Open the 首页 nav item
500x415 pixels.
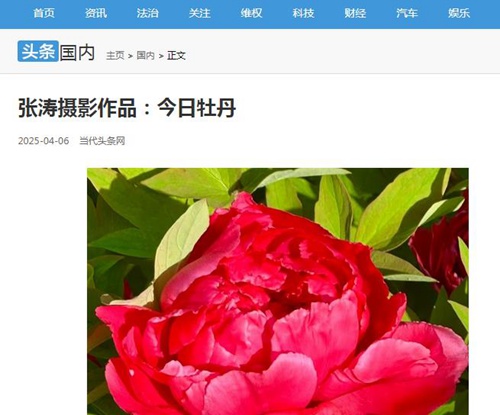click(44, 13)
